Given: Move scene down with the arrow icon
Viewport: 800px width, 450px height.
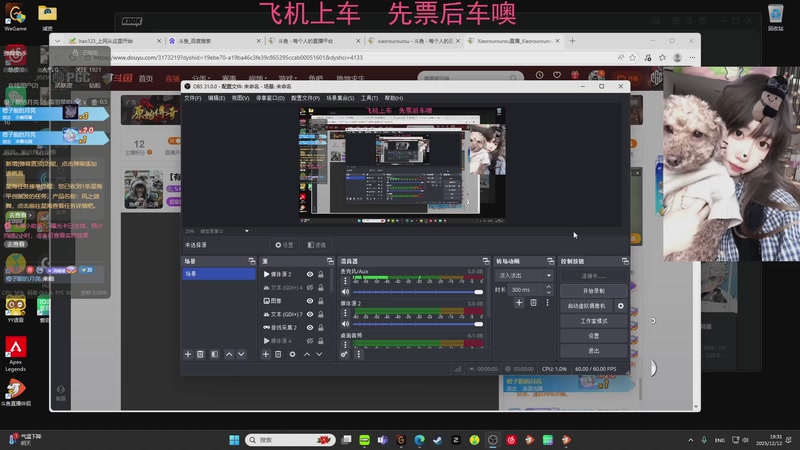Looking at the screenshot, I should click(241, 354).
